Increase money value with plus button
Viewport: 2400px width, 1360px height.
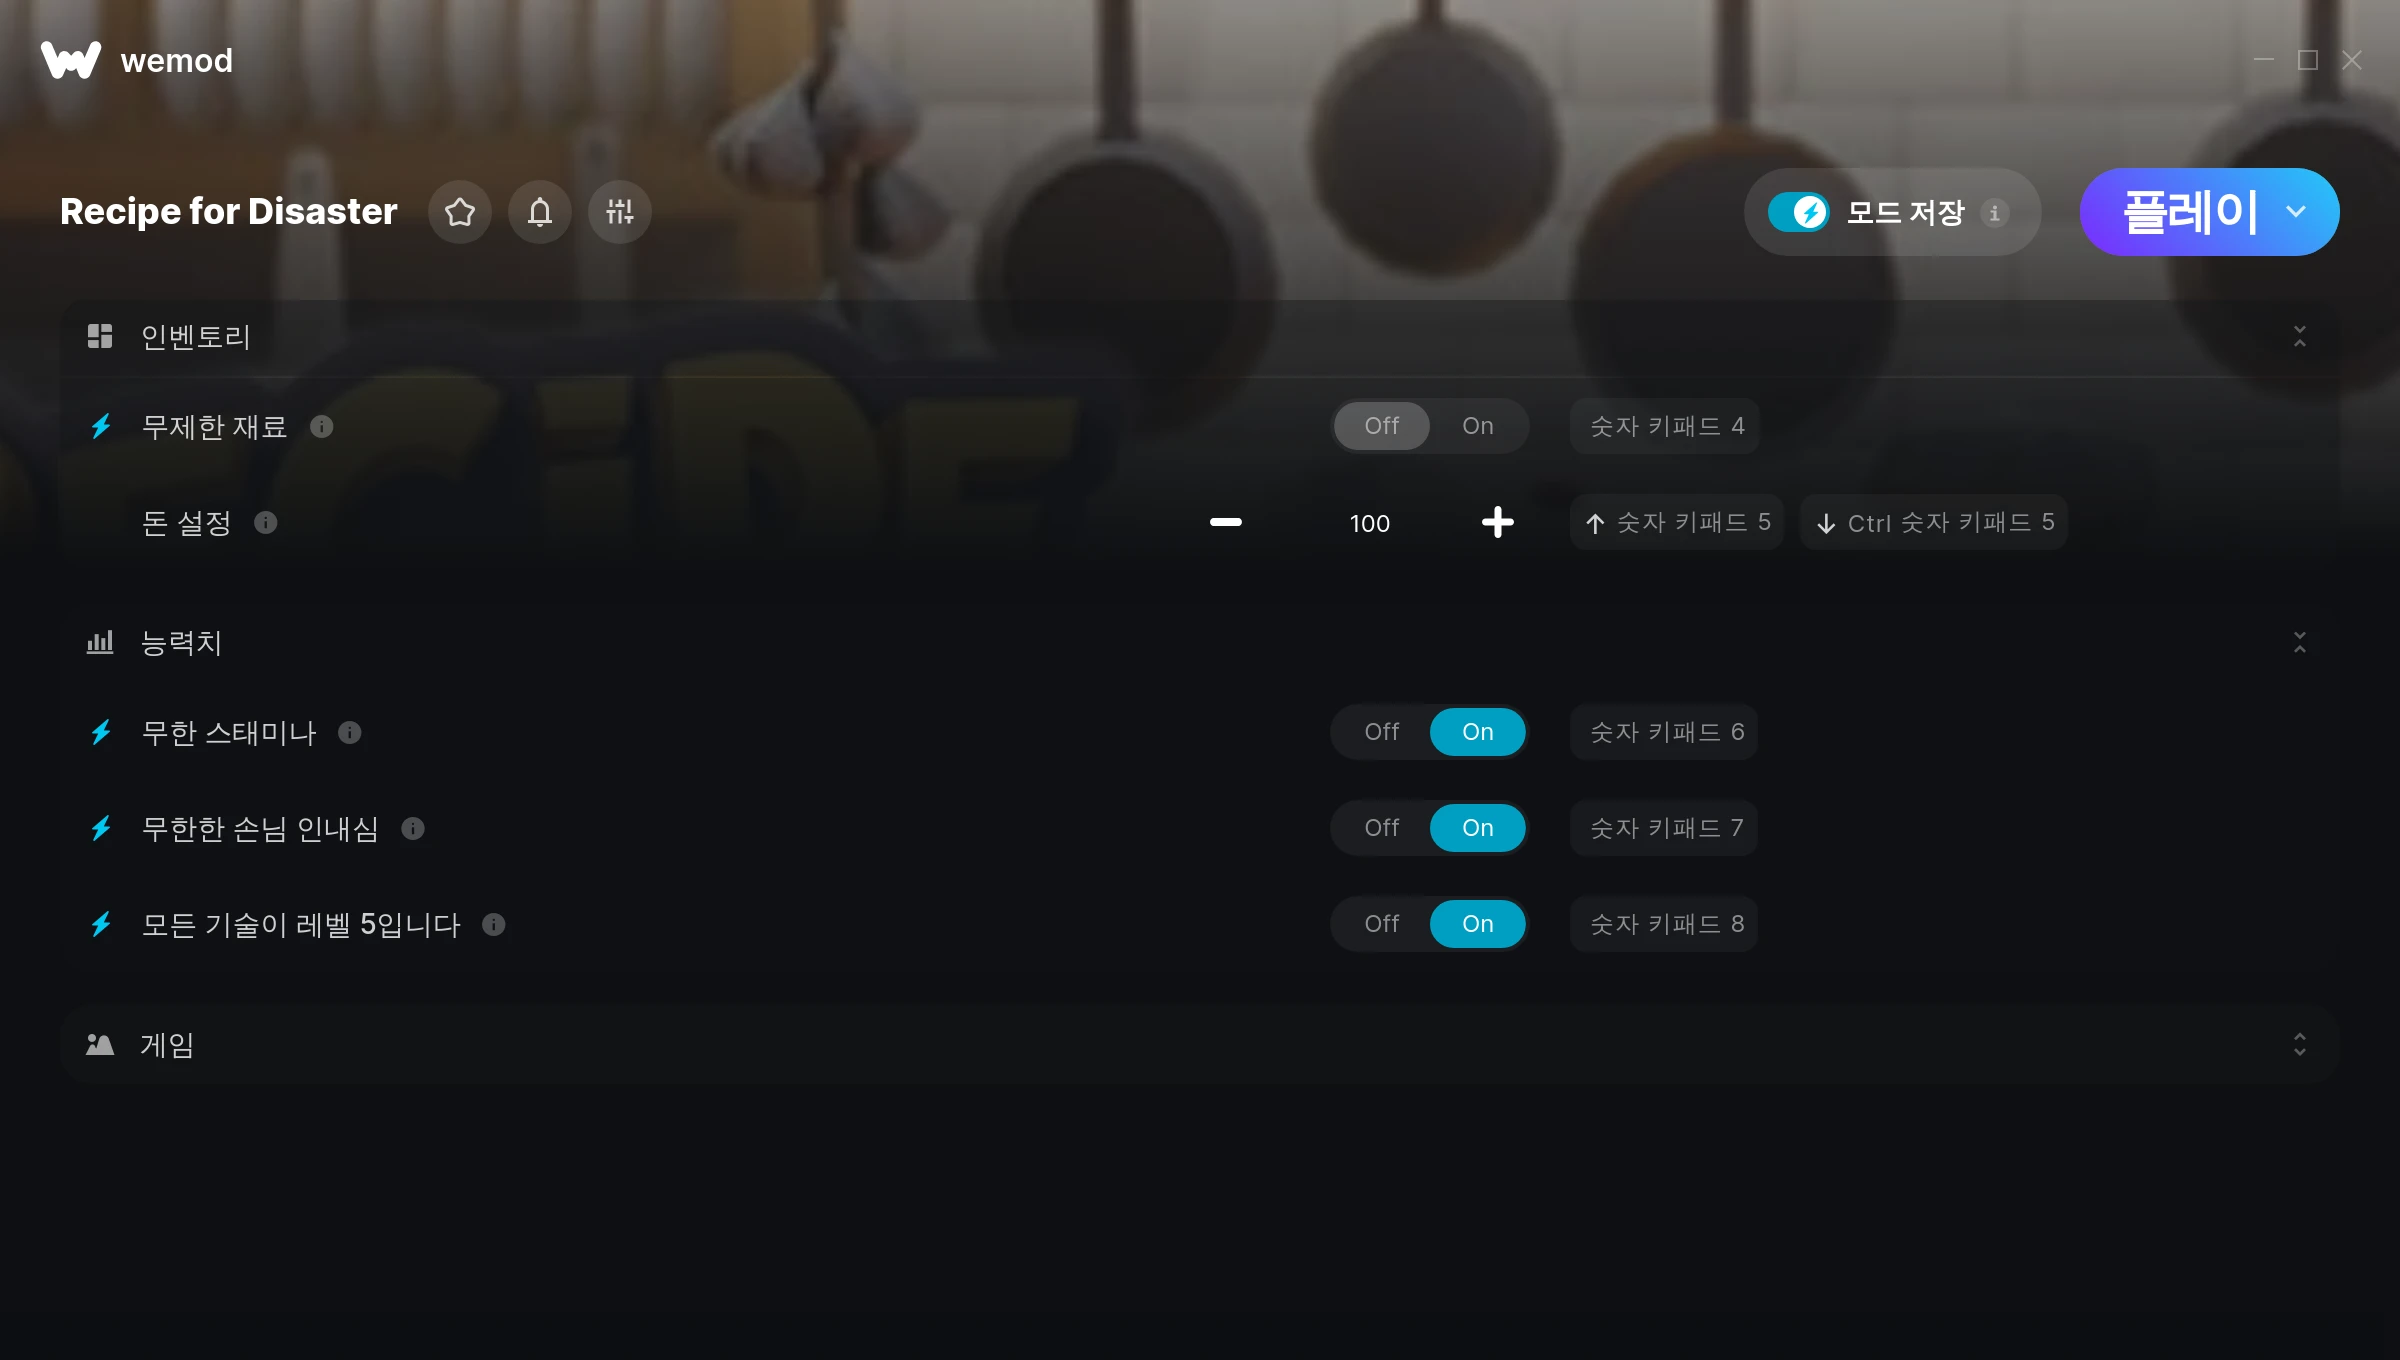(1498, 522)
